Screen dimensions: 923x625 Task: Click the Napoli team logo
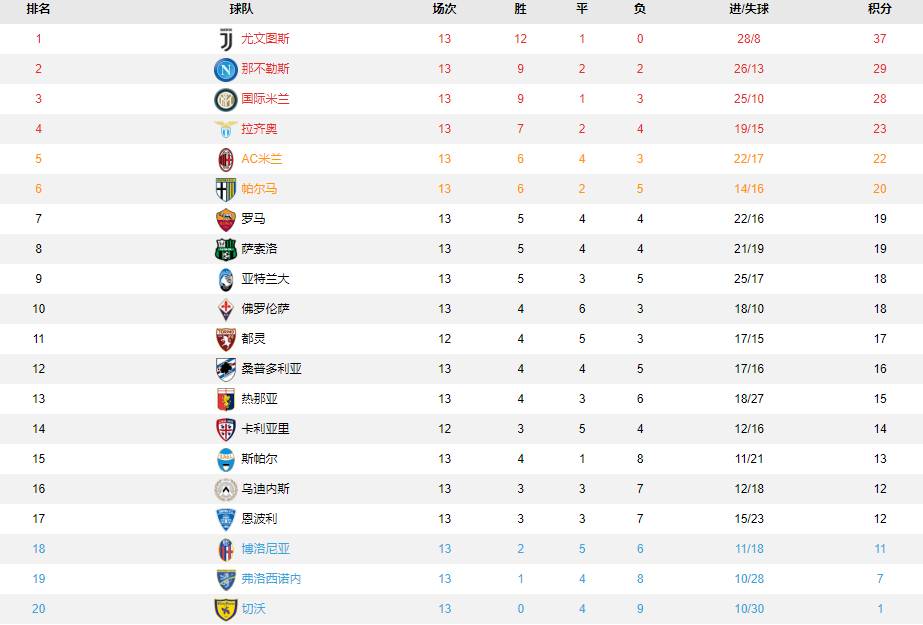point(225,69)
